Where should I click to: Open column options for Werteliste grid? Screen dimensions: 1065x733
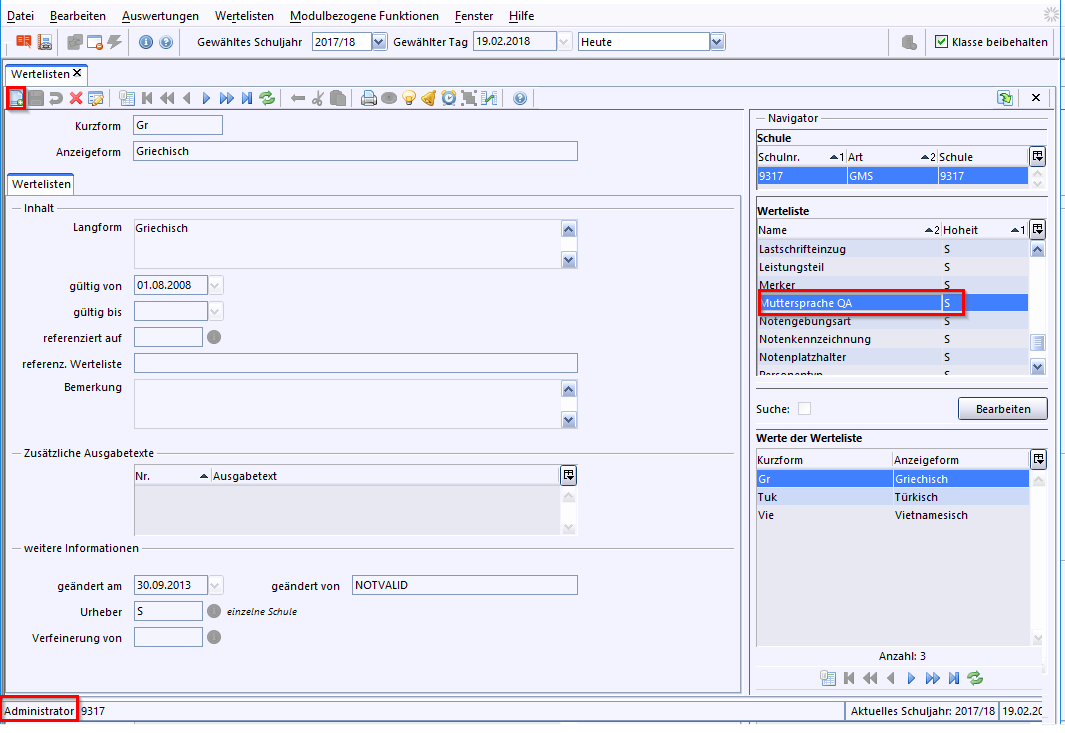[1037, 229]
